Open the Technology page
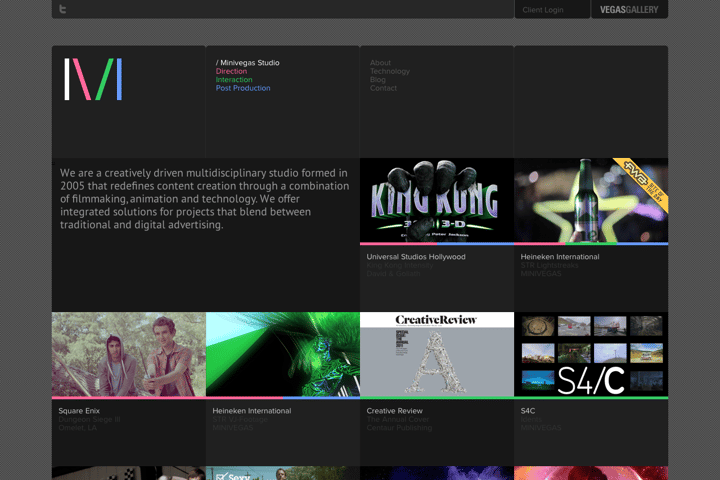 (390, 71)
